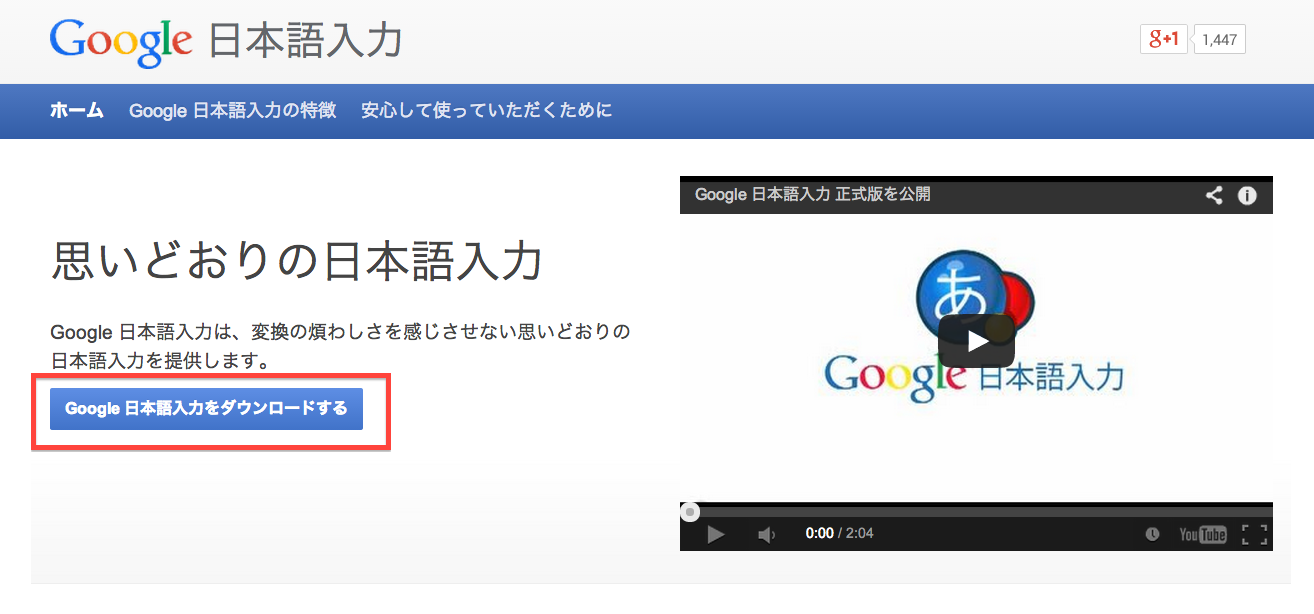Enter fullscreen with the fullscreen icon
Viewport: 1314px width, 614px height.
tap(1254, 534)
